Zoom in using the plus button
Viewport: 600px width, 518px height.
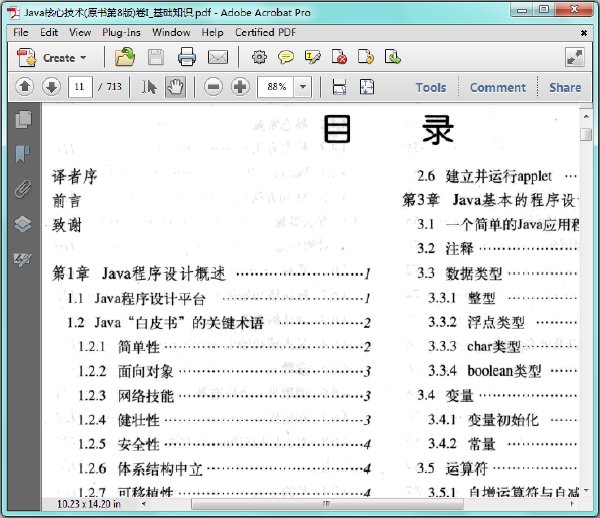pyautogui.click(x=240, y=87)
